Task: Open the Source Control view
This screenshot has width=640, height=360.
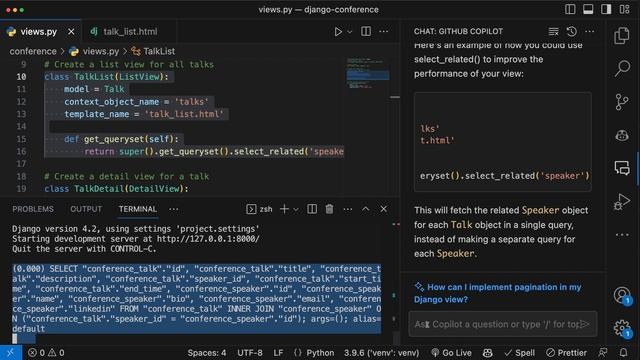Action: [622, 102]
